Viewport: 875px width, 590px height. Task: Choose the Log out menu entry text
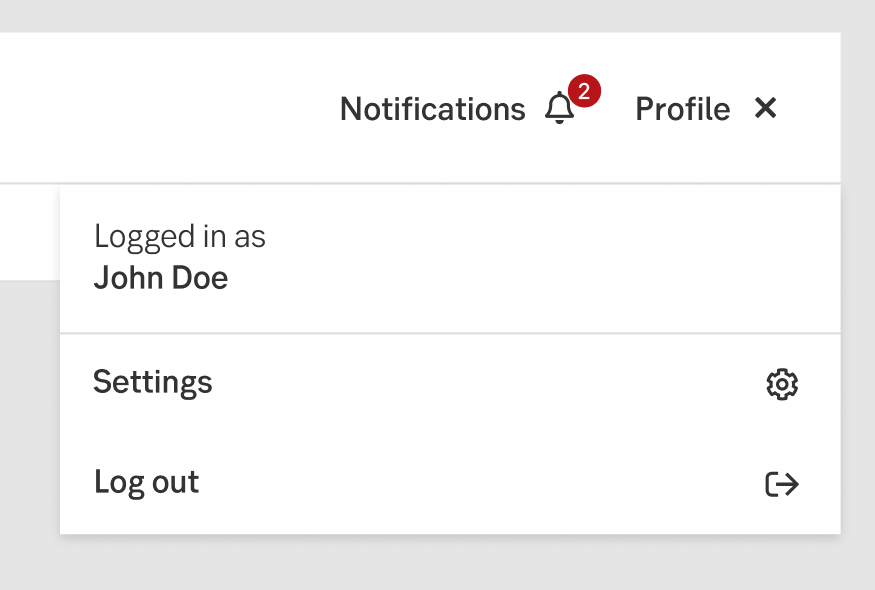147,482
